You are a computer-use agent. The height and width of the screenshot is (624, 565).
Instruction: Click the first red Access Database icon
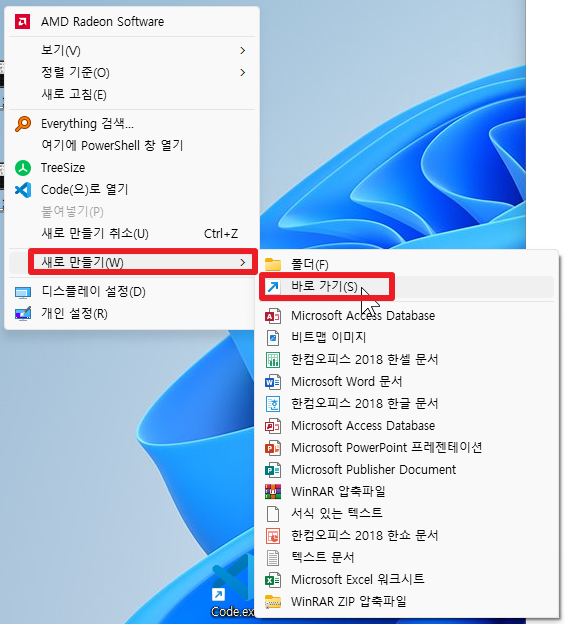click(273, 316)
